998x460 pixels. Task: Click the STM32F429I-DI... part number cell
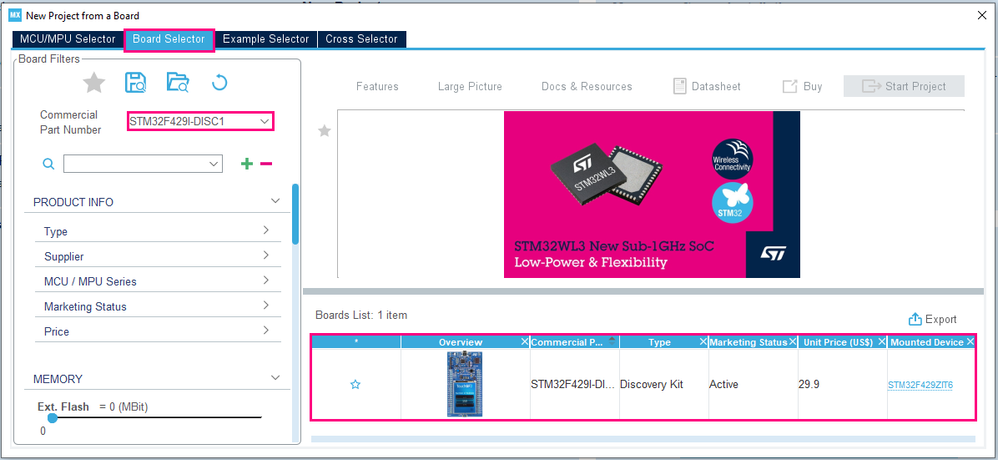573,385
